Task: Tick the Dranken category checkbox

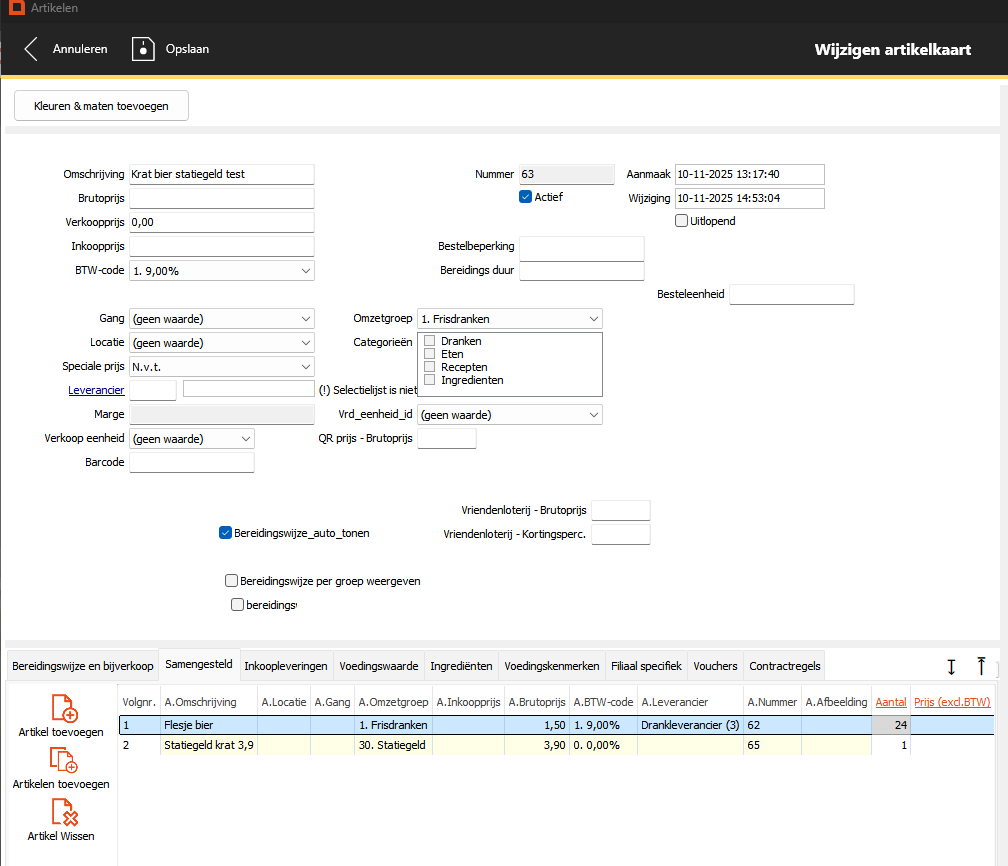Action: 430,341
